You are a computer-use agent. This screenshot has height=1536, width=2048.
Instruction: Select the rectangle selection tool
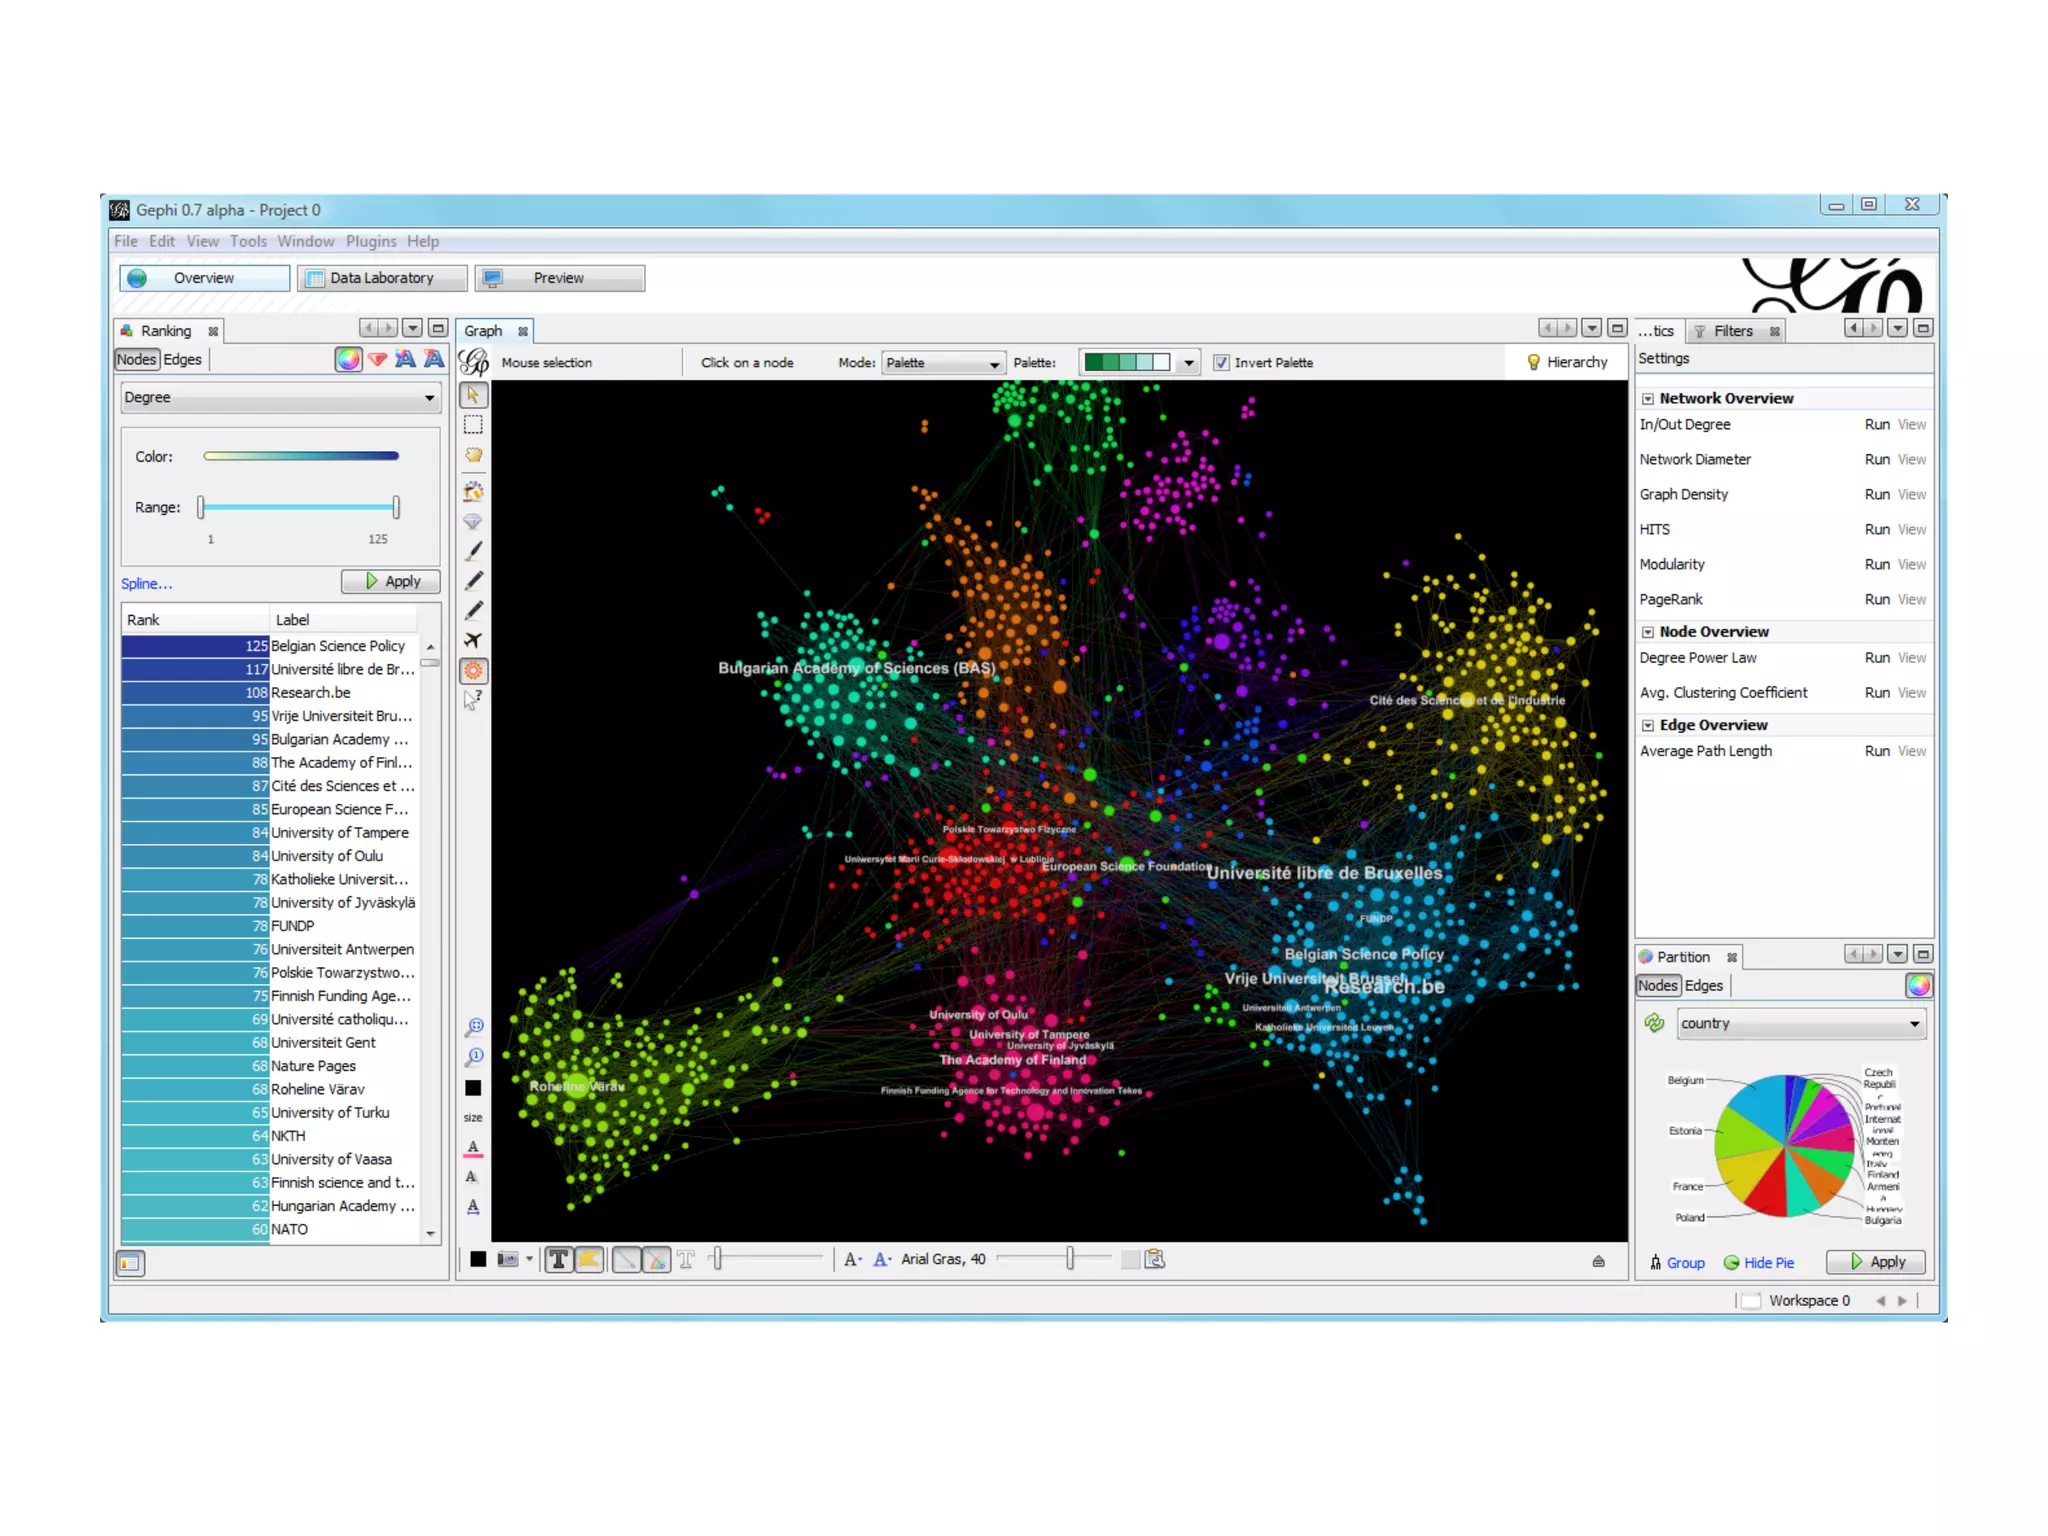[x=473, y=425]
